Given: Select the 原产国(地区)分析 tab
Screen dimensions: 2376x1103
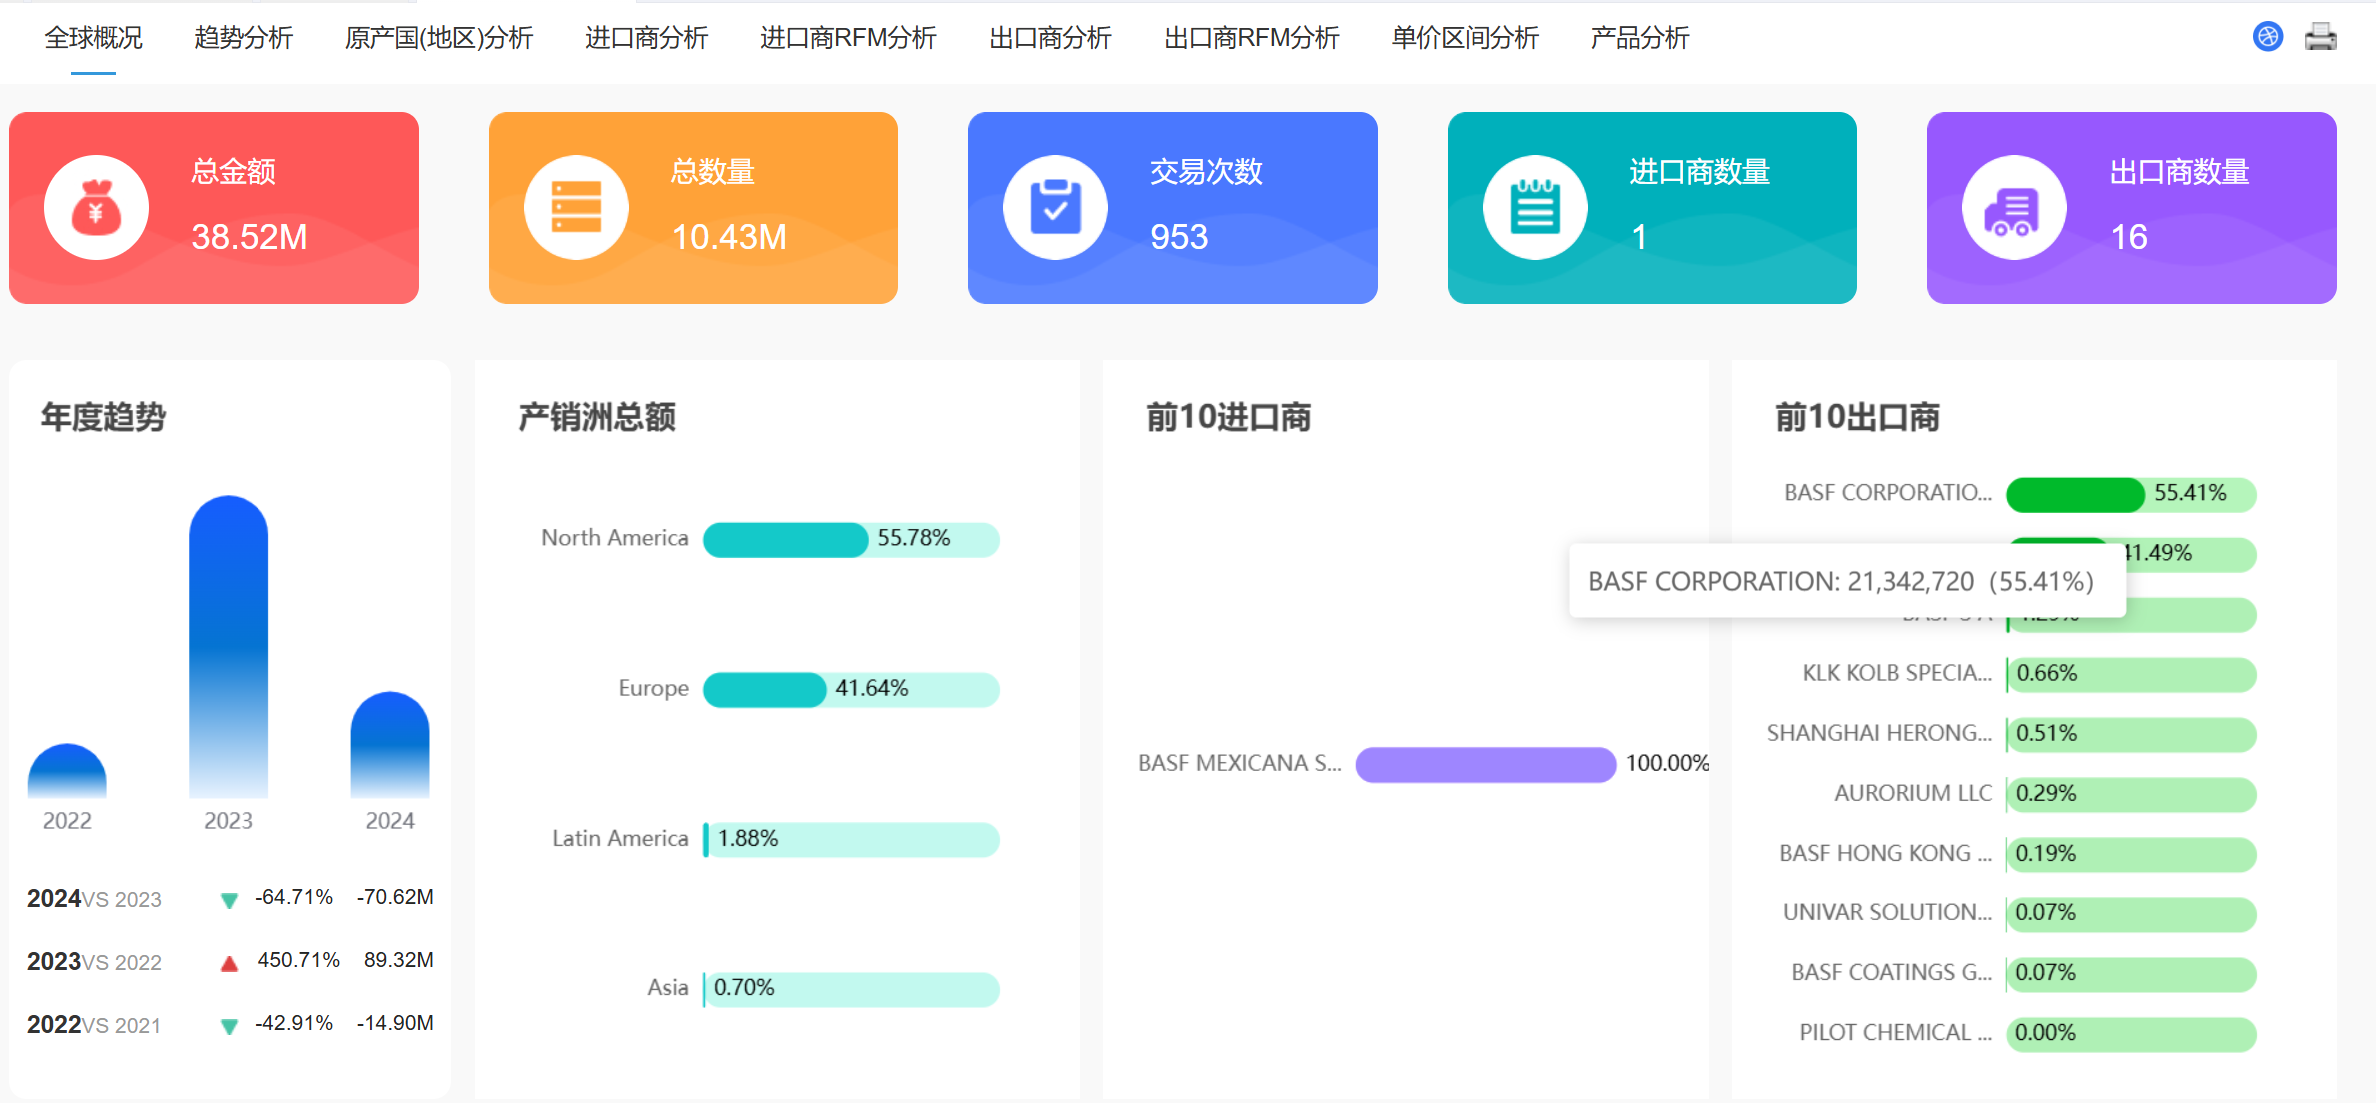Looking at the screenshot, I should pos(438,38).
